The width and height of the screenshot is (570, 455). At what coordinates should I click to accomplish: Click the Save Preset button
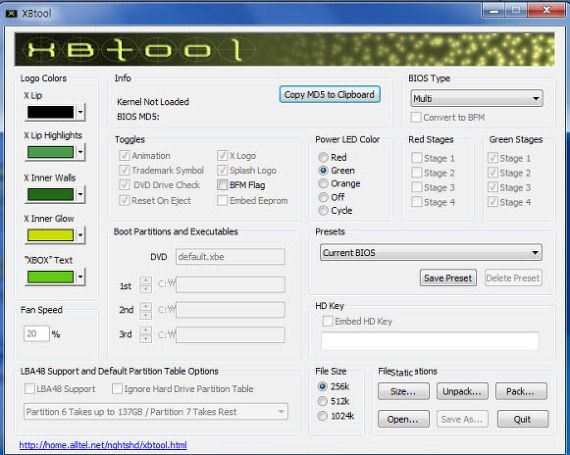(448, 278)
